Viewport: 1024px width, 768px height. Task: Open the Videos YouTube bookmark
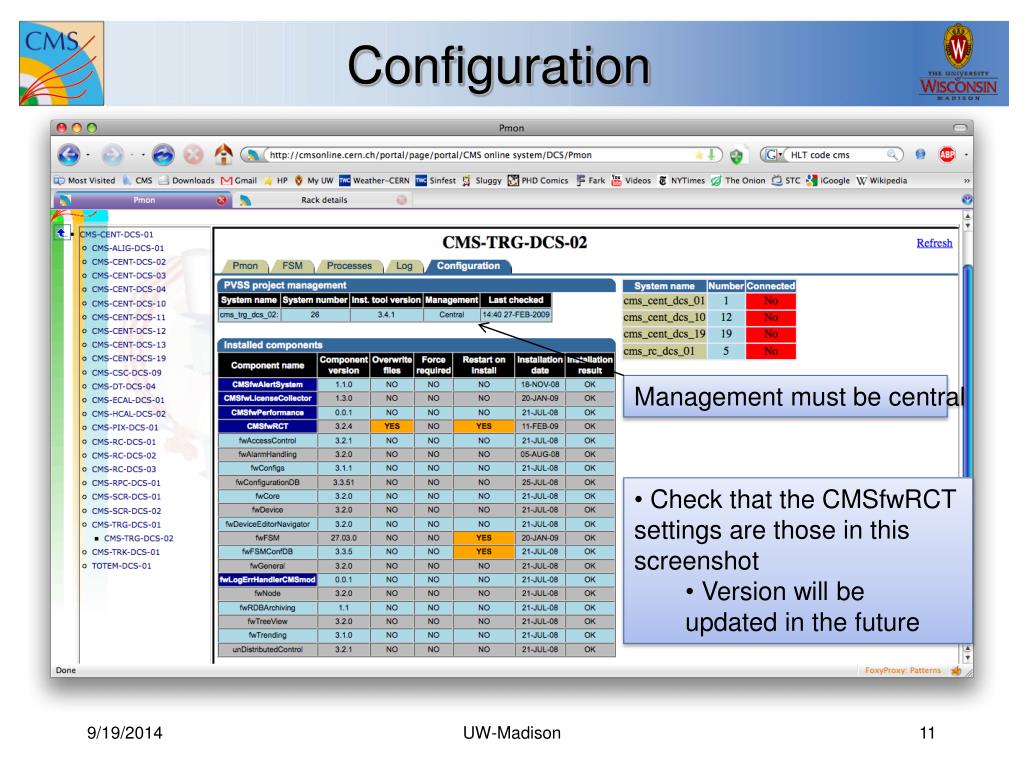click(631, 180)
